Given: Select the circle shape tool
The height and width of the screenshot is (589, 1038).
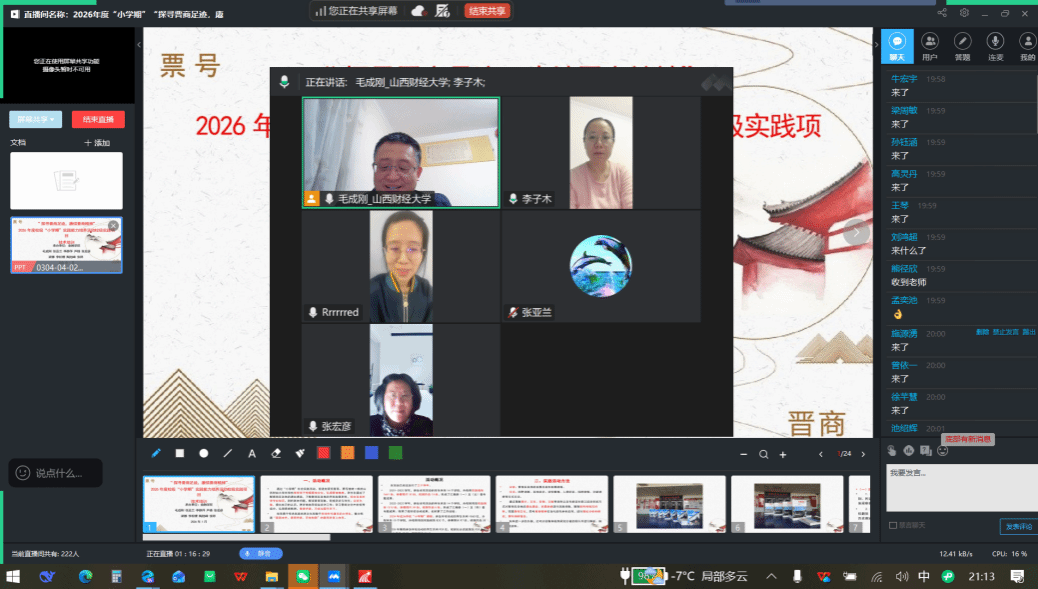Looking at the screenshot, I should pyautogui.click(x=204, y=453).
